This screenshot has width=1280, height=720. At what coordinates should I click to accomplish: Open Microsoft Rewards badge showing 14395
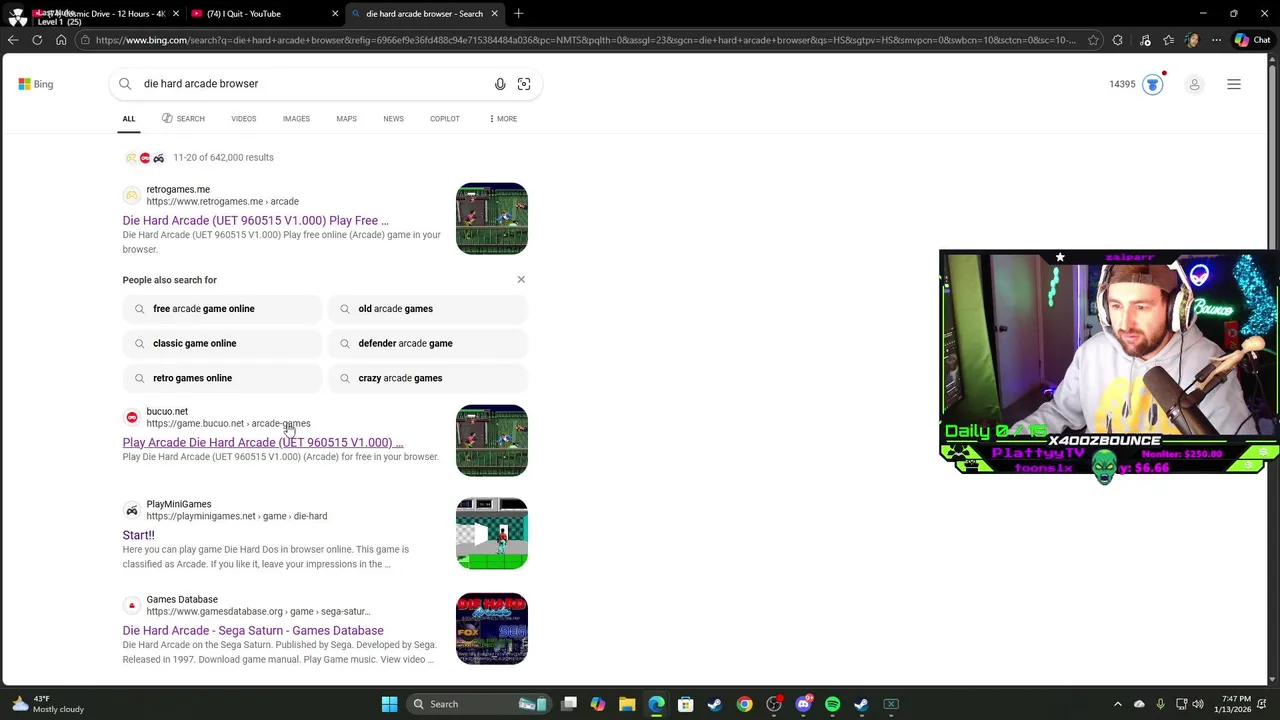(x=1135, y=84)
